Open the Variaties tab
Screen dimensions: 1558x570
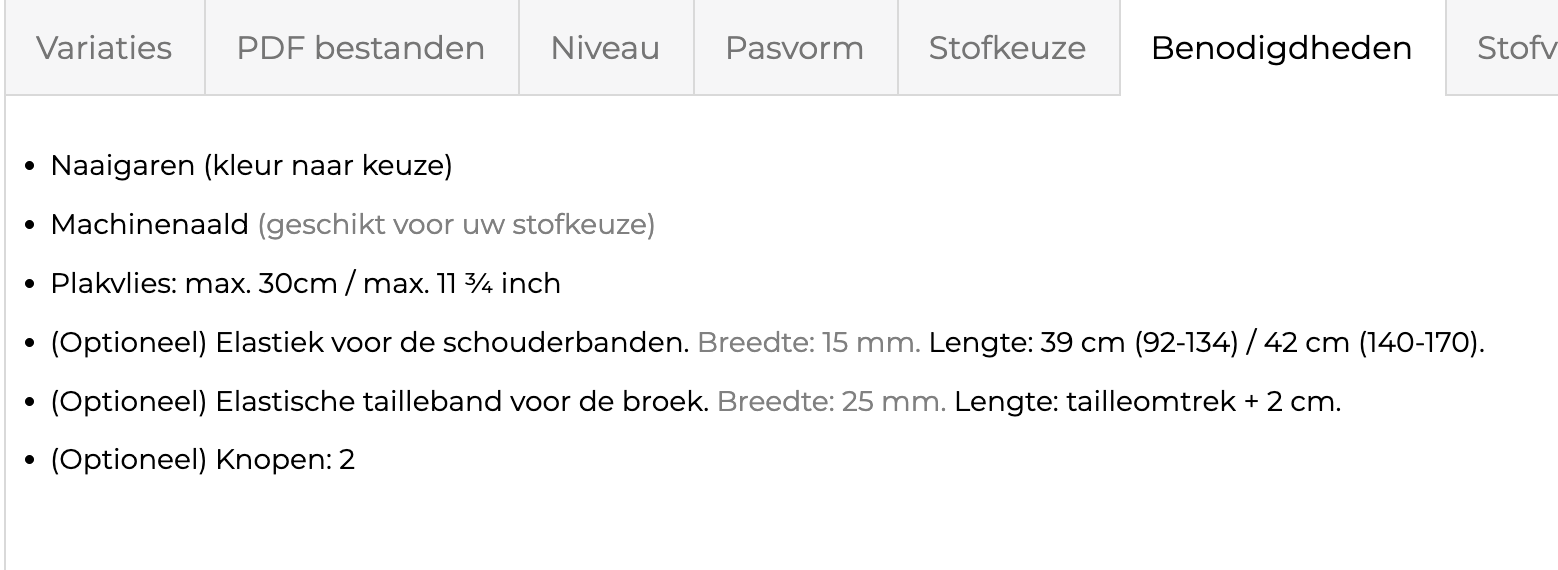pos(104,48)
